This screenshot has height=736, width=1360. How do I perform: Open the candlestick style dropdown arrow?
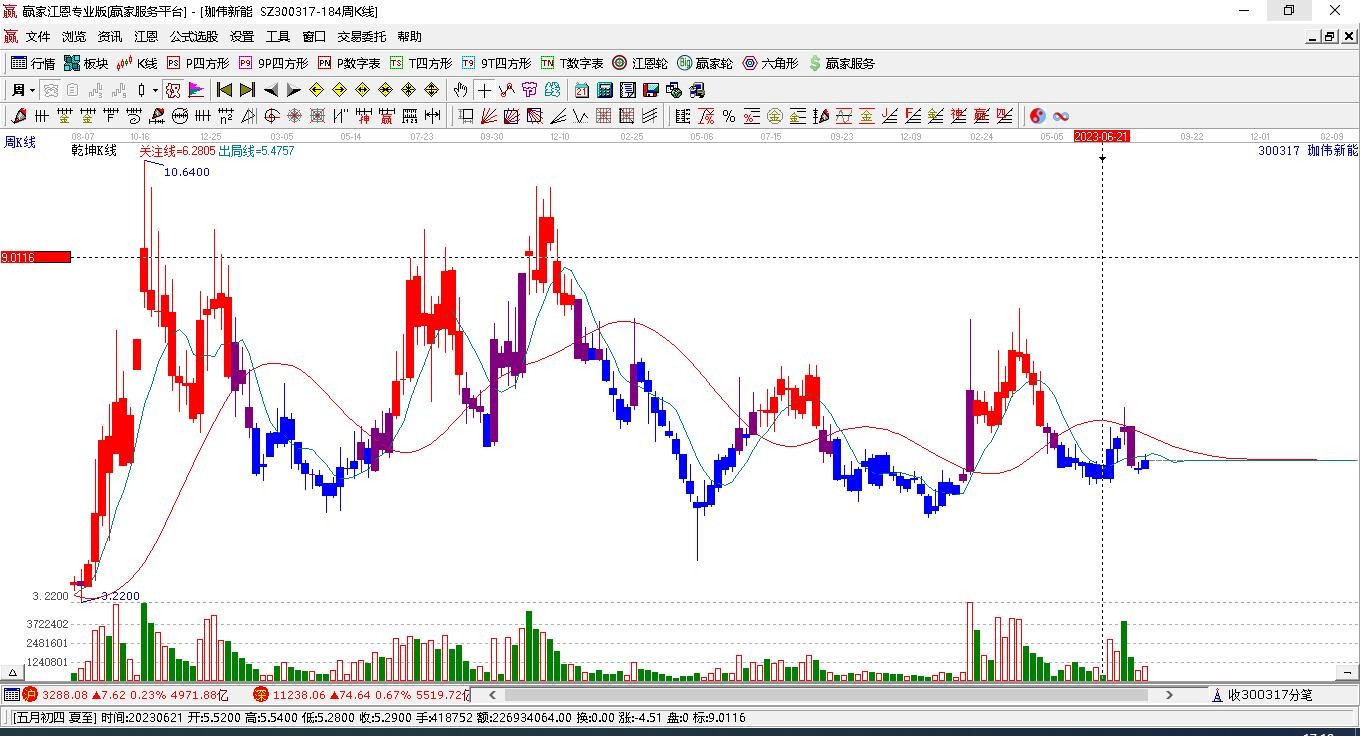tap(155, 90)
